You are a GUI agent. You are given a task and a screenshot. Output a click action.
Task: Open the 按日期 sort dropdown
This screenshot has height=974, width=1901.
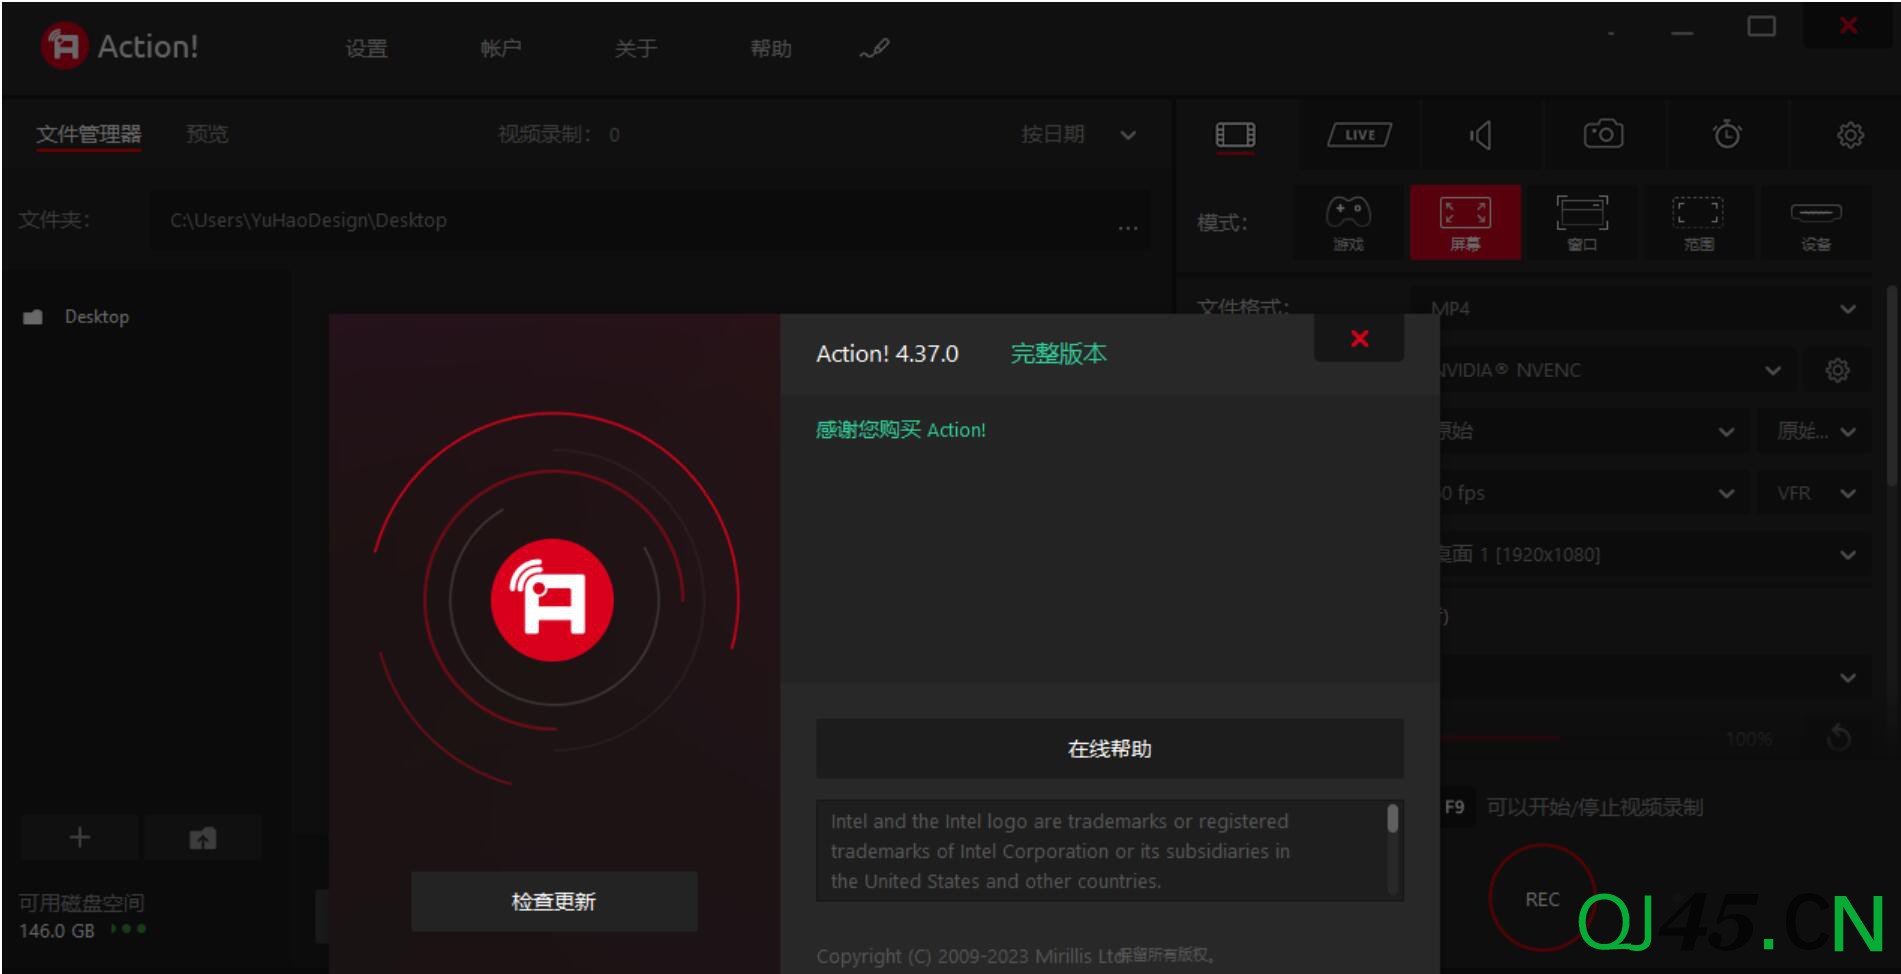coord(1078,134)
